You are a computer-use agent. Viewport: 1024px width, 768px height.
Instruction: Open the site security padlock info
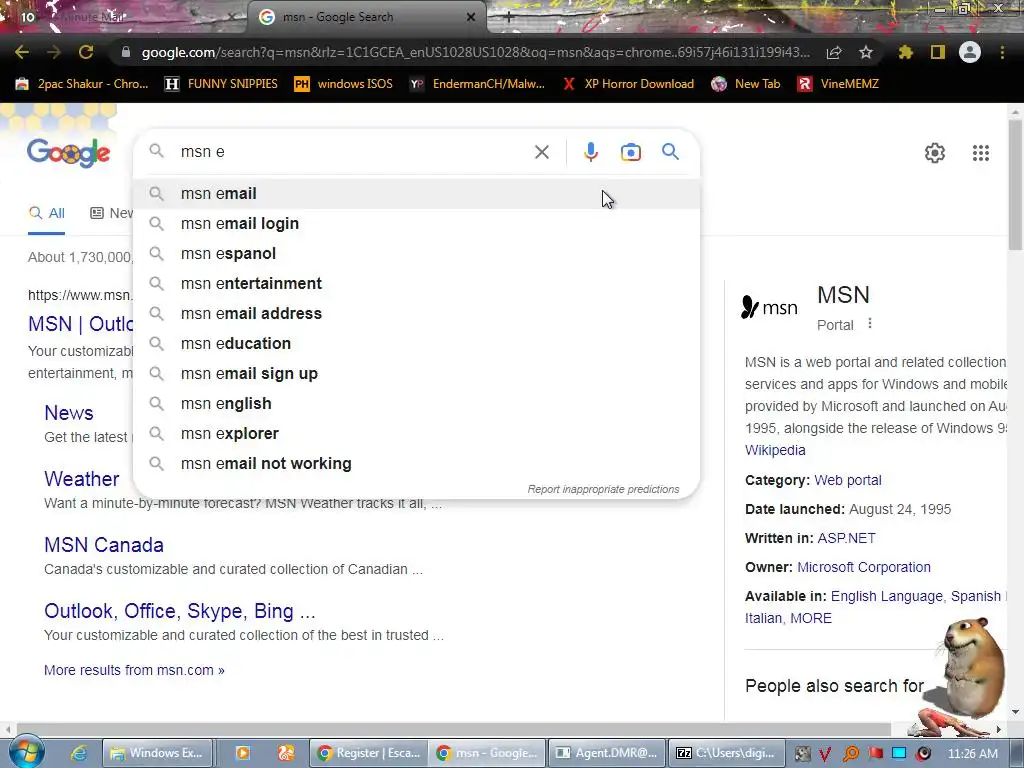(x=126, y=52)
